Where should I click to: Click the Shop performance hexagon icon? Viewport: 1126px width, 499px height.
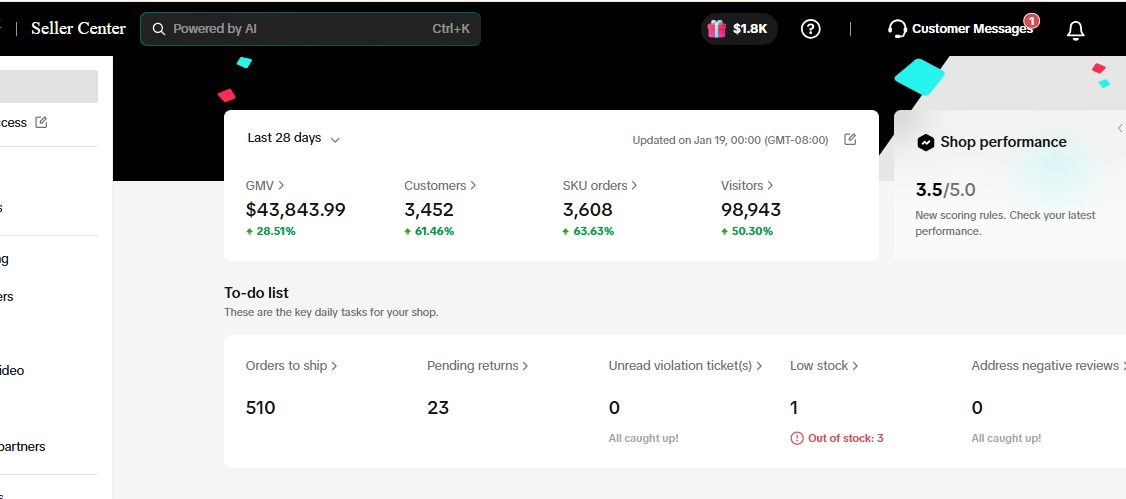[926, 142]
